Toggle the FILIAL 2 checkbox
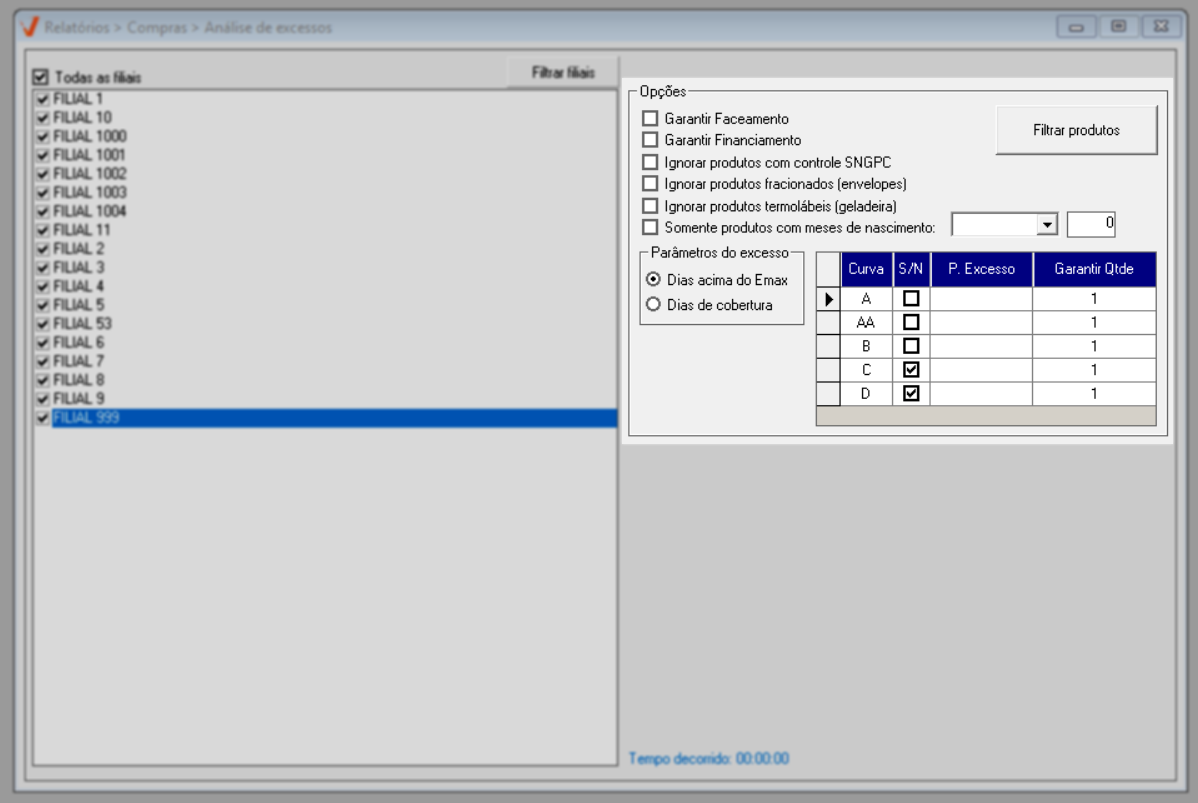Screen dimensions: 1198x803 point(43,248)
